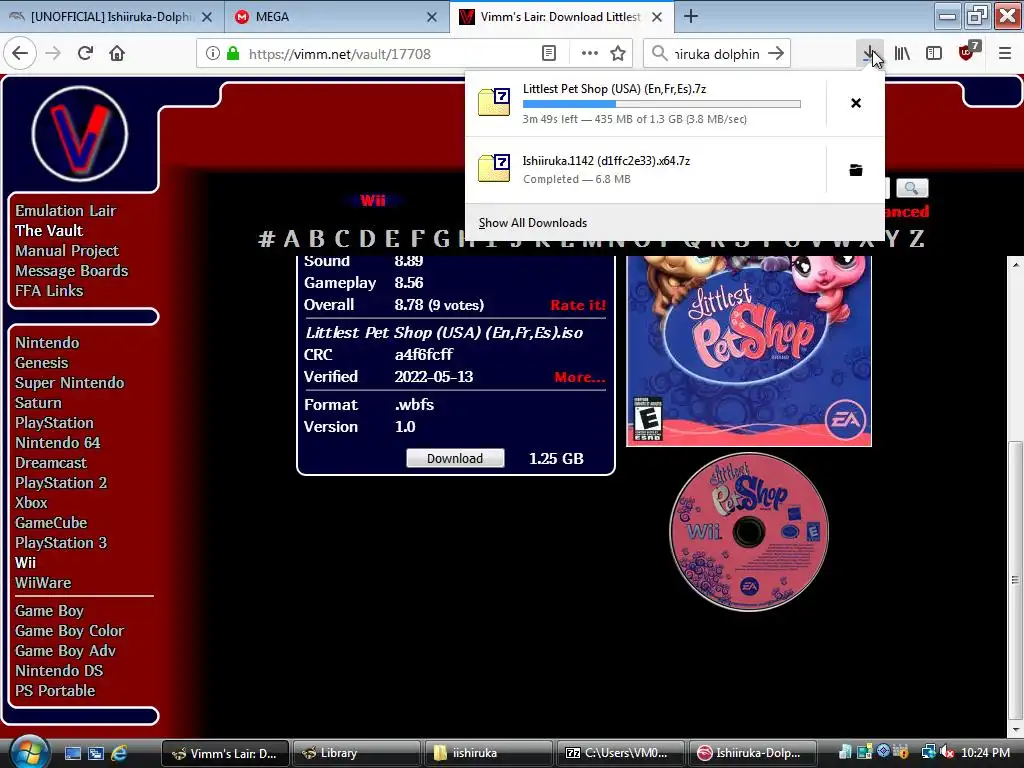1024x768 pixels.
Task: Open the uBlock Origin extension icon
Action: 968,52
